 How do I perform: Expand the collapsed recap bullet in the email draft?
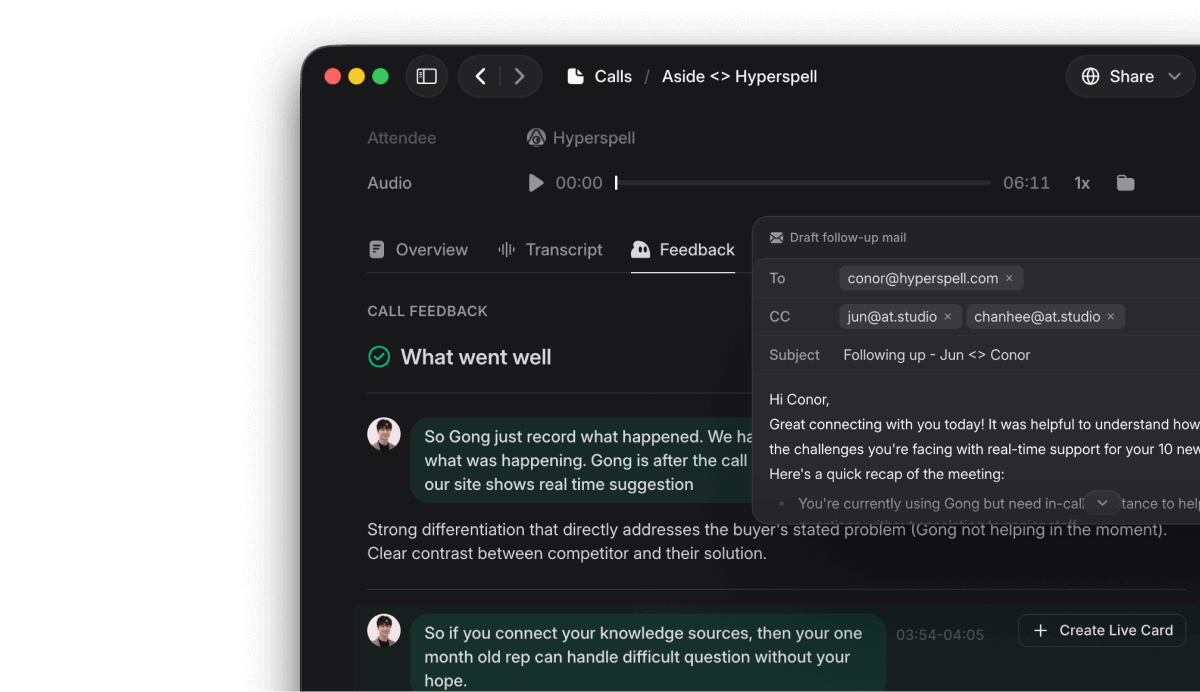tap(1102, 503)
